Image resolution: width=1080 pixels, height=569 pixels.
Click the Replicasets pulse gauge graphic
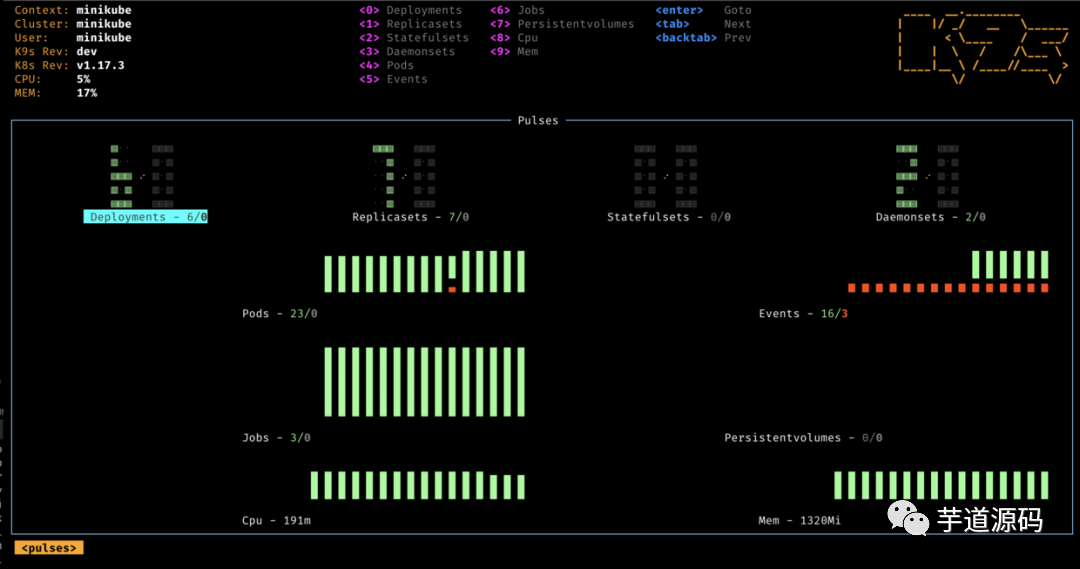click(404, 176)
